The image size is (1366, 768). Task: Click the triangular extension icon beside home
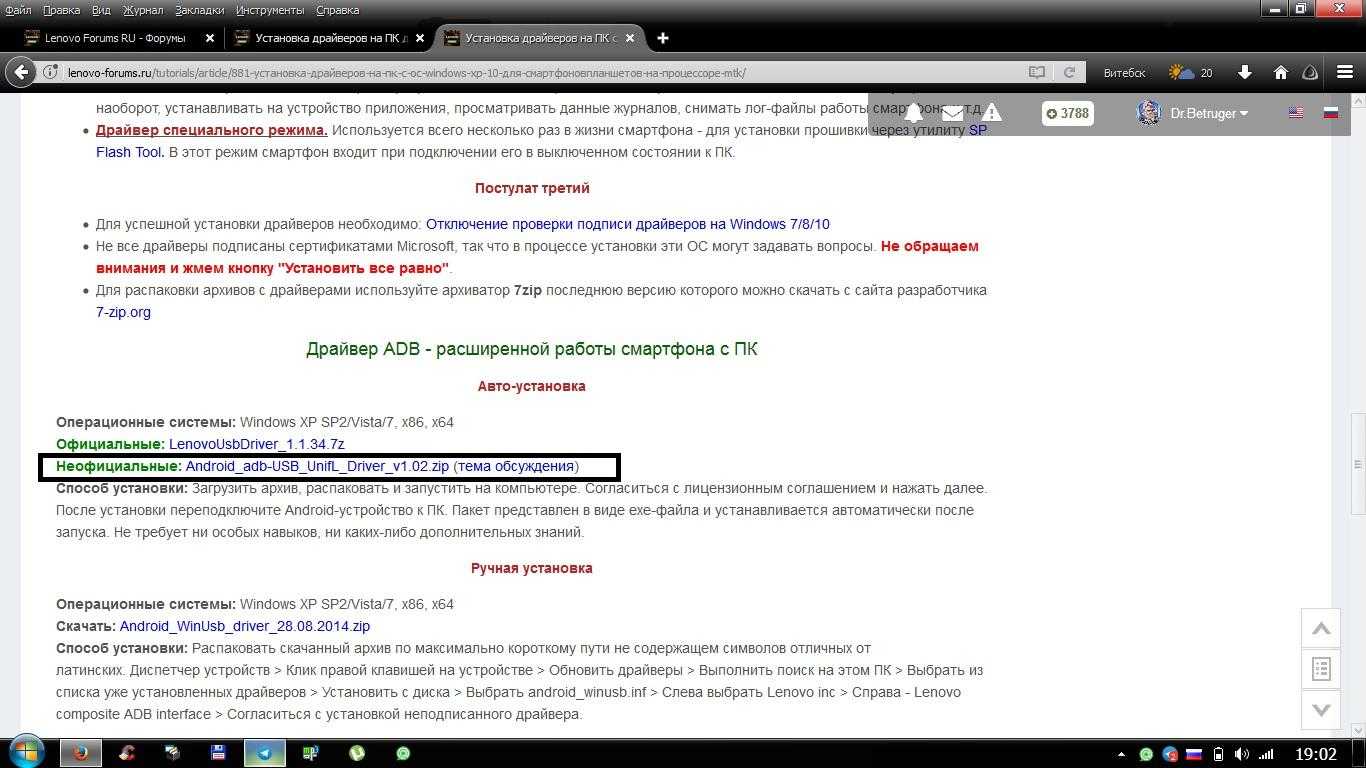pyautogui.click(x=1311, y=72)
